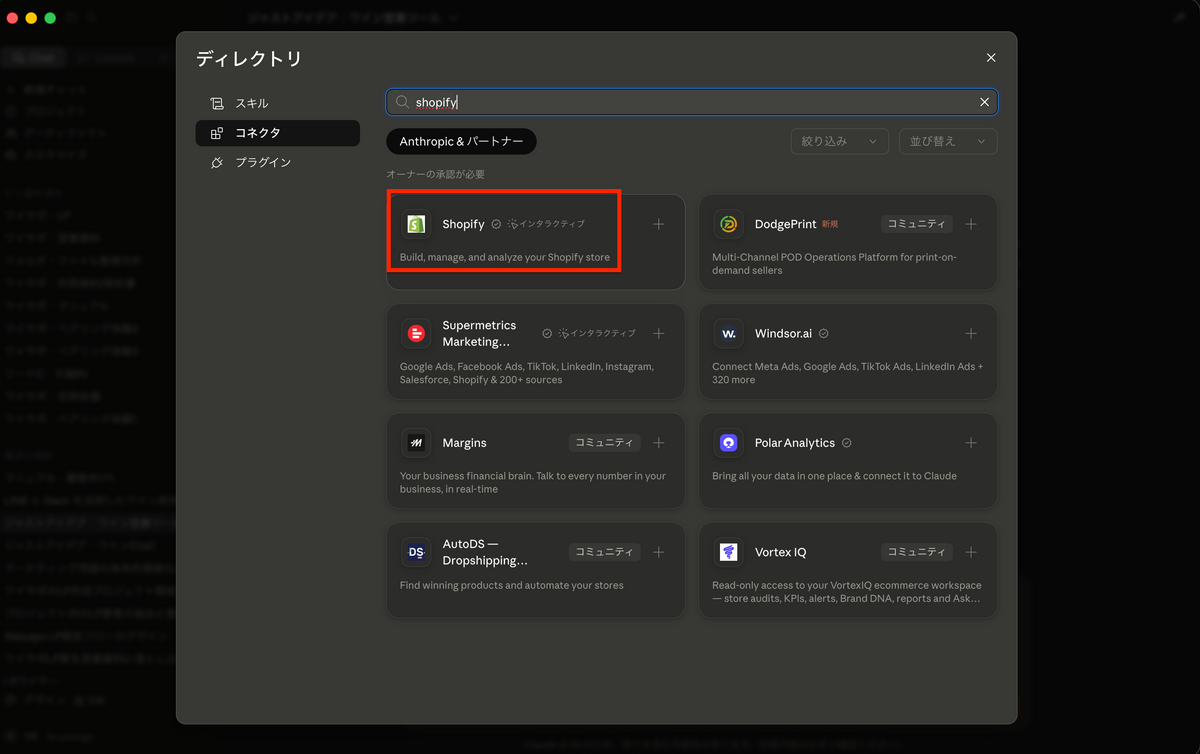Add the DodgePrint connector with plus icon
Viewport: 1200px width, 754px height.
(971, 224)
